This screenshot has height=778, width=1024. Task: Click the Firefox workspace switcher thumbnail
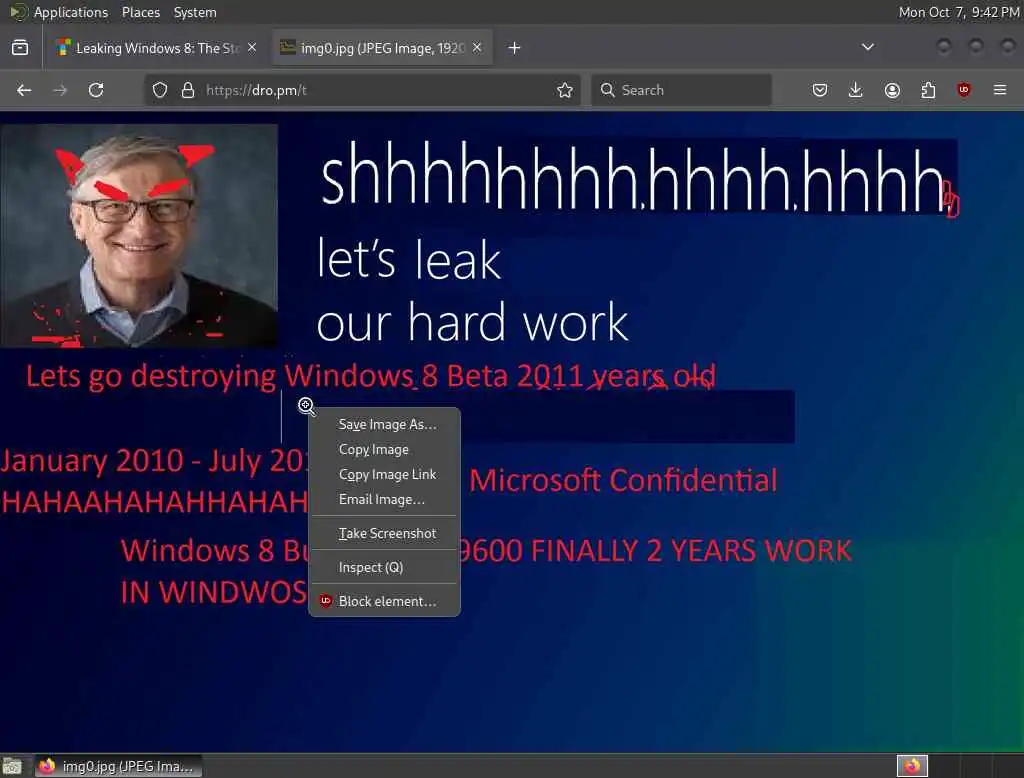[912, 766]
